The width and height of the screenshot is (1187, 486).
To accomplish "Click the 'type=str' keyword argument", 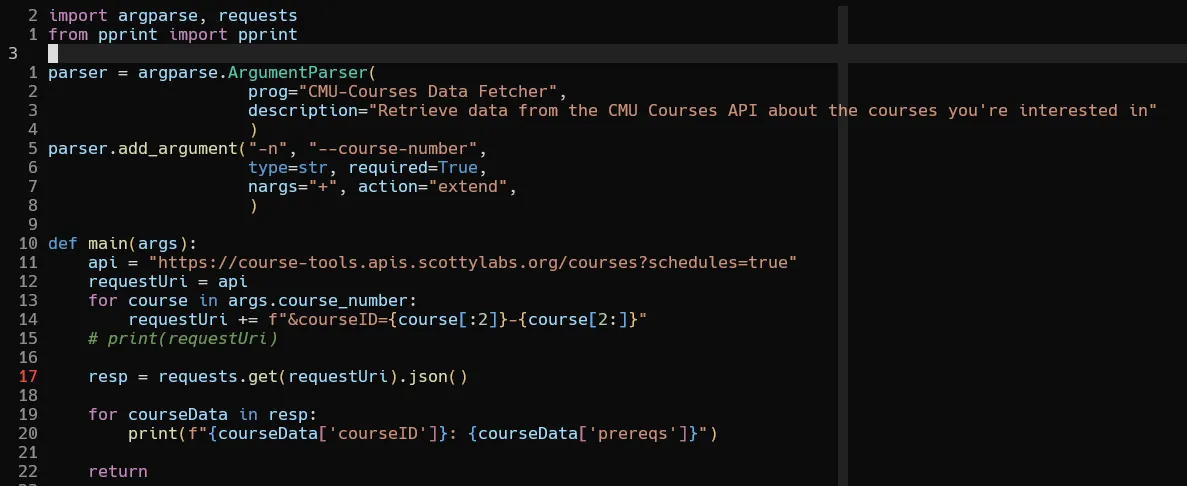I will [x=288, y=167].
